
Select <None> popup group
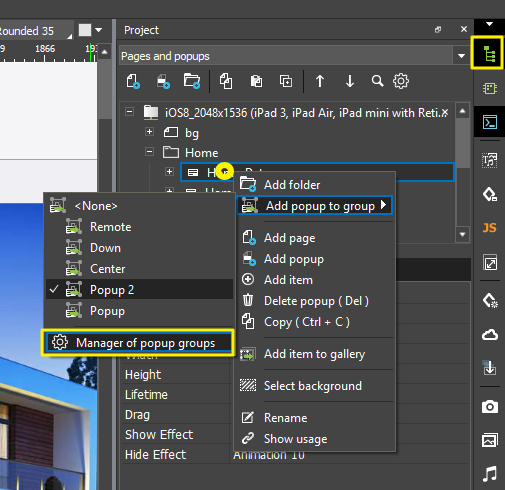click(139, 206)
